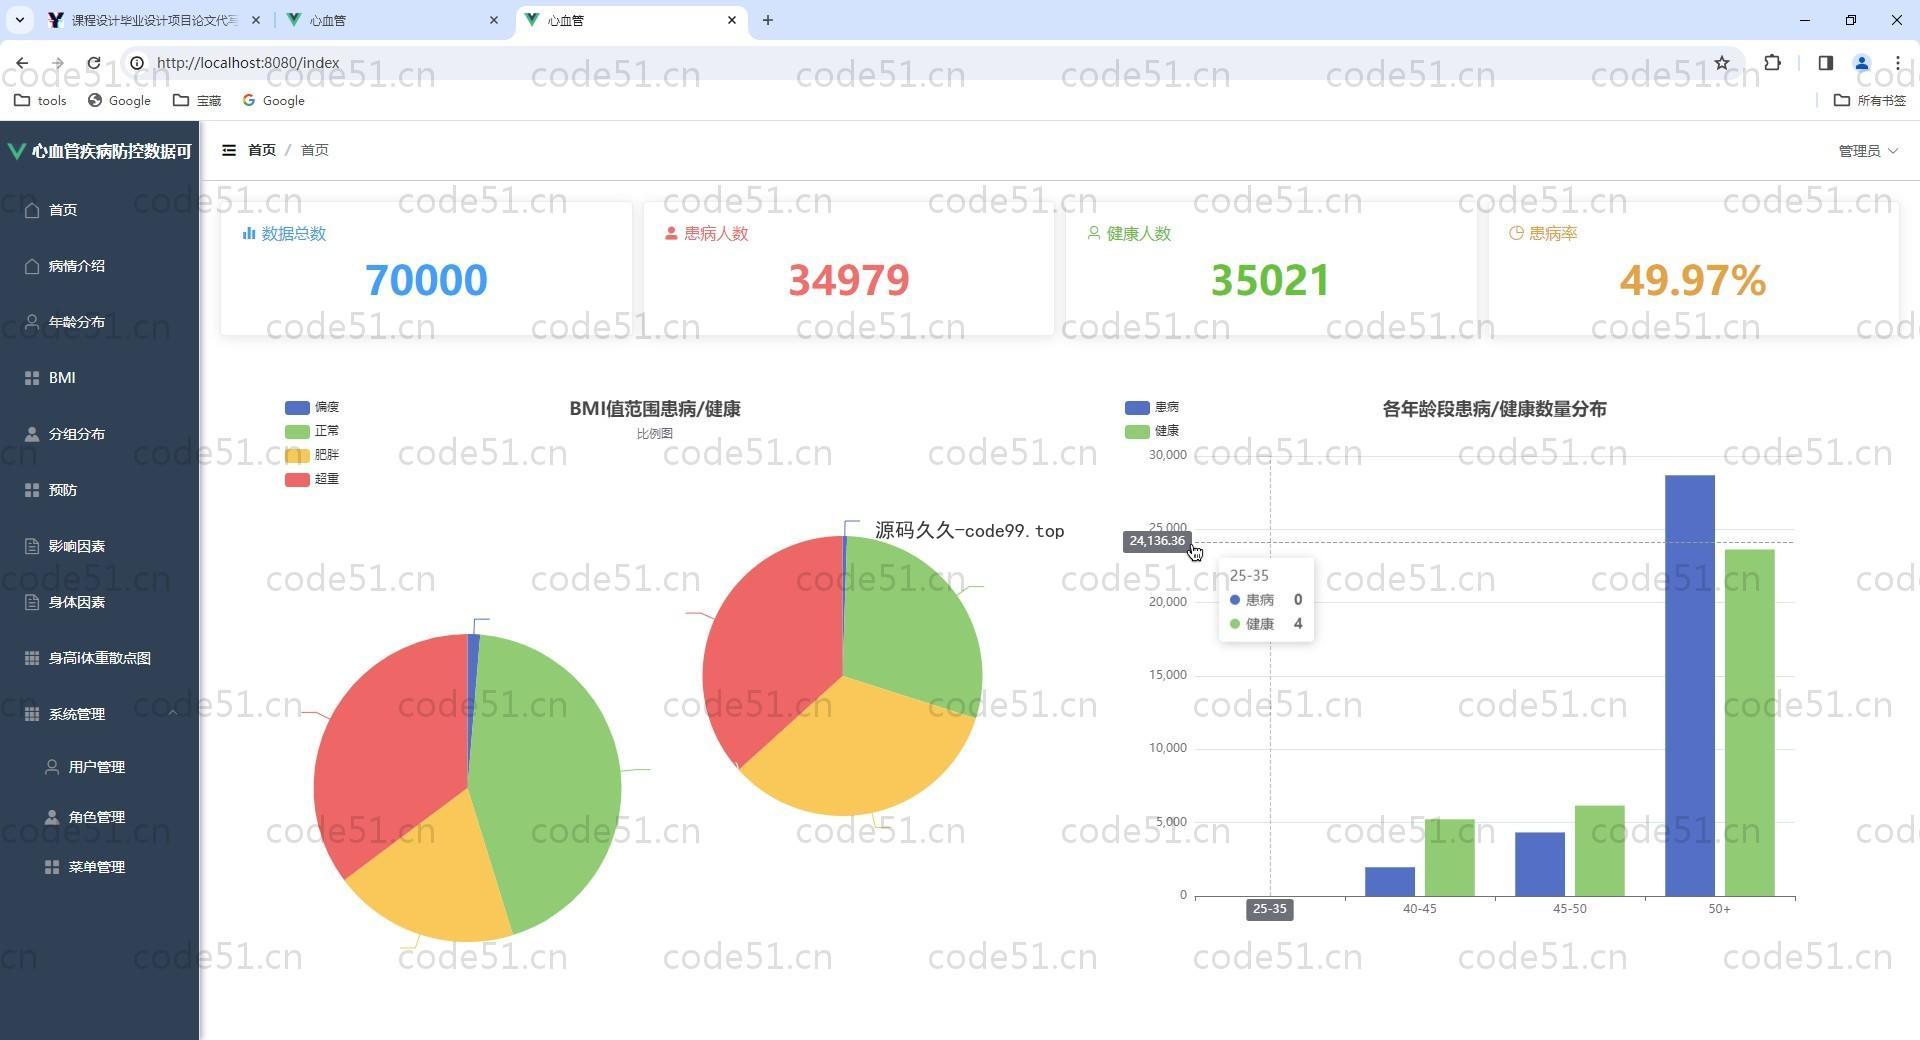Toggle the 患病 legend in bar chart
The height and width of the screenshot is (1040, 1920).
(1152, 407)
